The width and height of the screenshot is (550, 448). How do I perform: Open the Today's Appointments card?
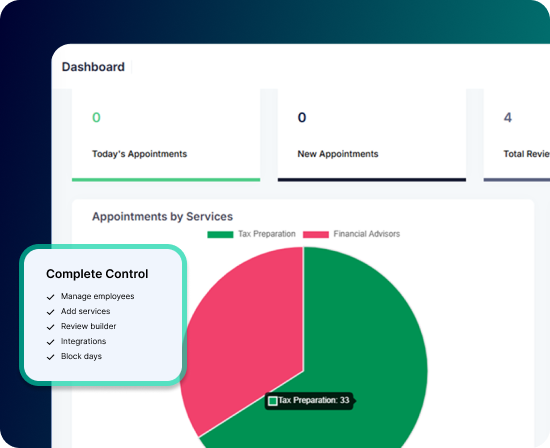[166, 135]
